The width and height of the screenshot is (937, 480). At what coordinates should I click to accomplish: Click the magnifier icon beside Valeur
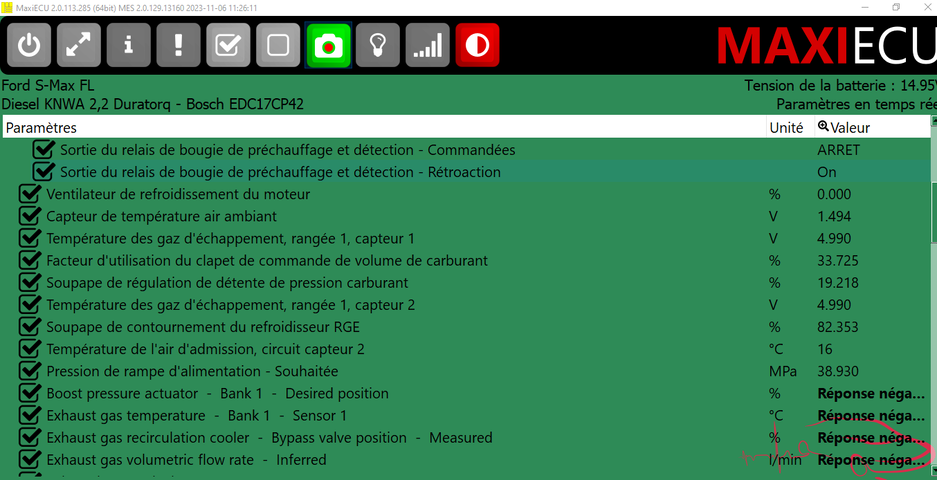coord(823,127)
